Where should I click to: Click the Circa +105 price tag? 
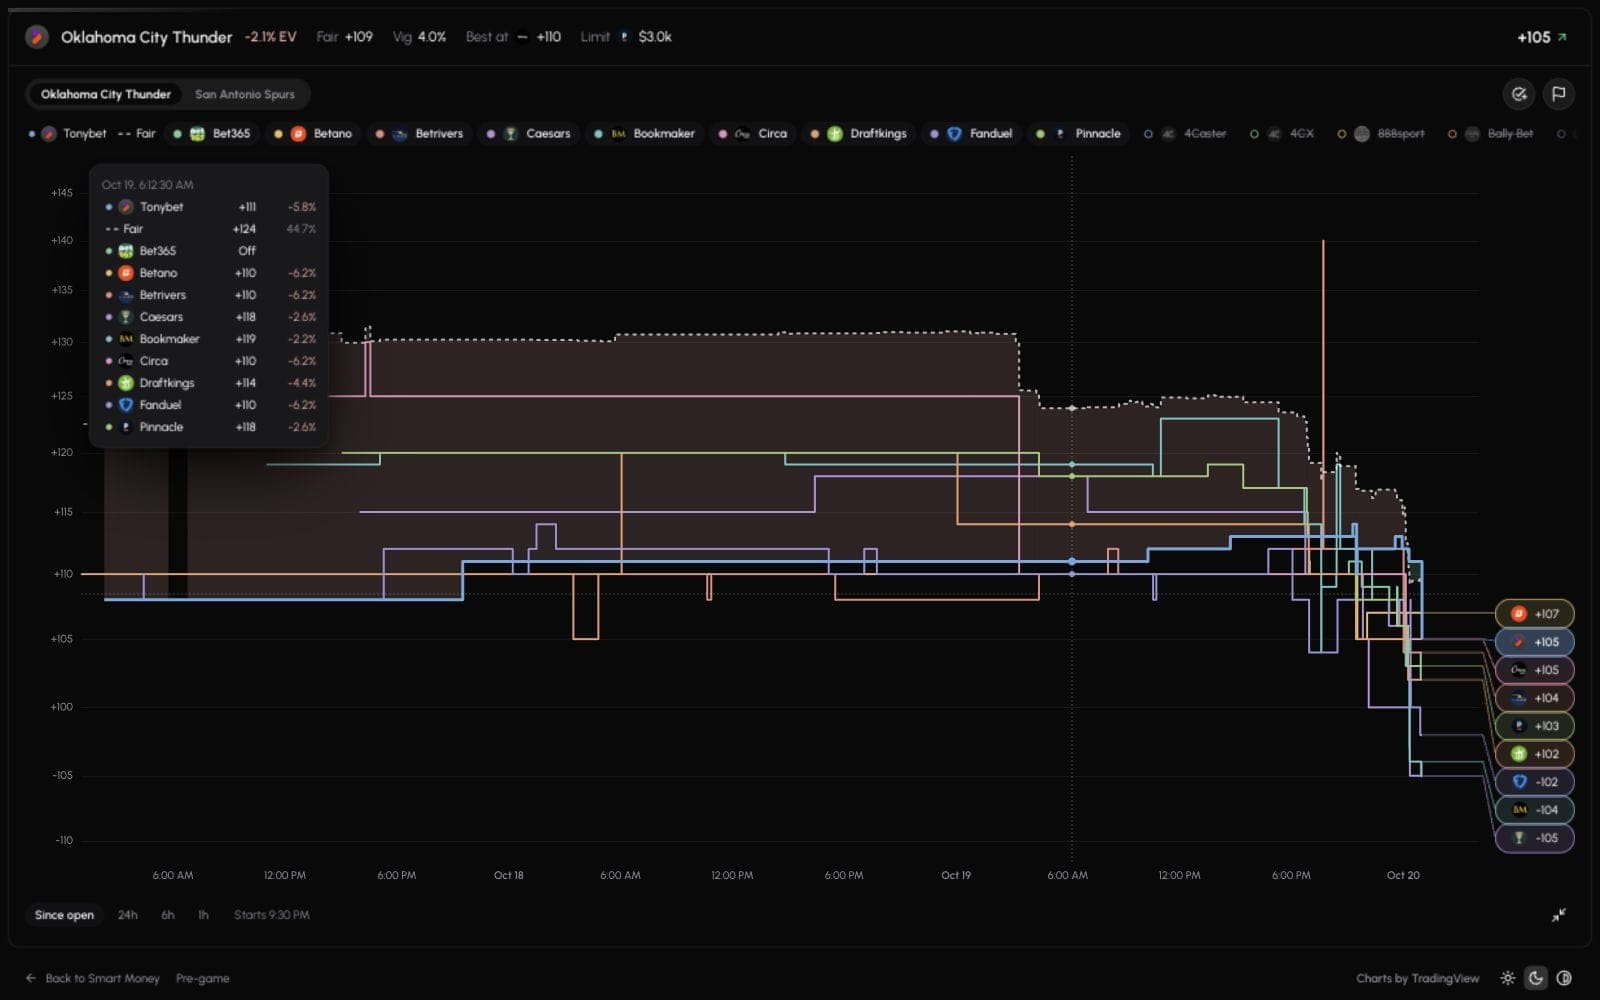click(x=1535, y=670)
